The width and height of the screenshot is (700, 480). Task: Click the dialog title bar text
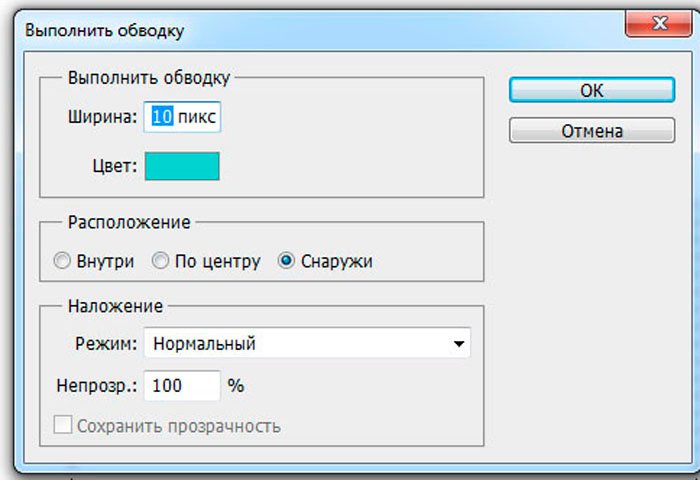[x=105, y=31]
